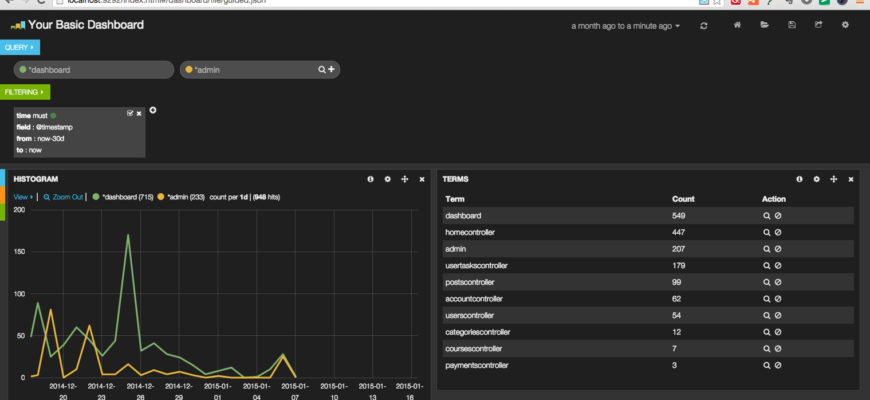Show Terms panel info icon
870x400 pixels.
(799, 179)
